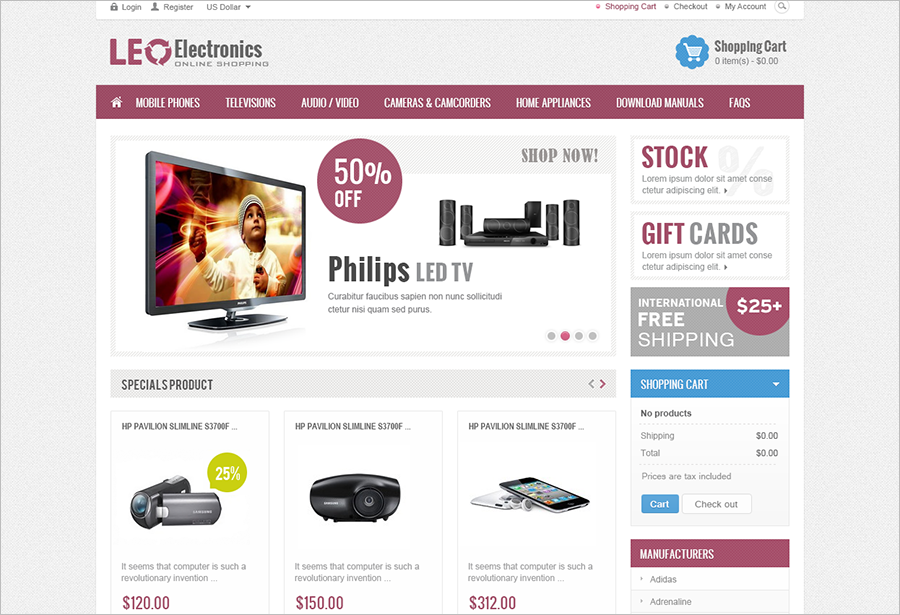This screenshot has width=900, height=615.
Task: Click the blue shopping cart badge icon
Action: pos(692,52)
